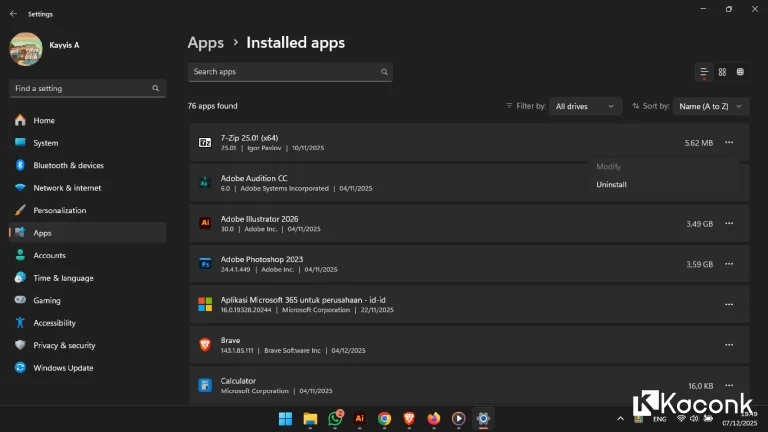Click the 3.59 GB size value
Viewport: 768px width, 432px height.
699,264
